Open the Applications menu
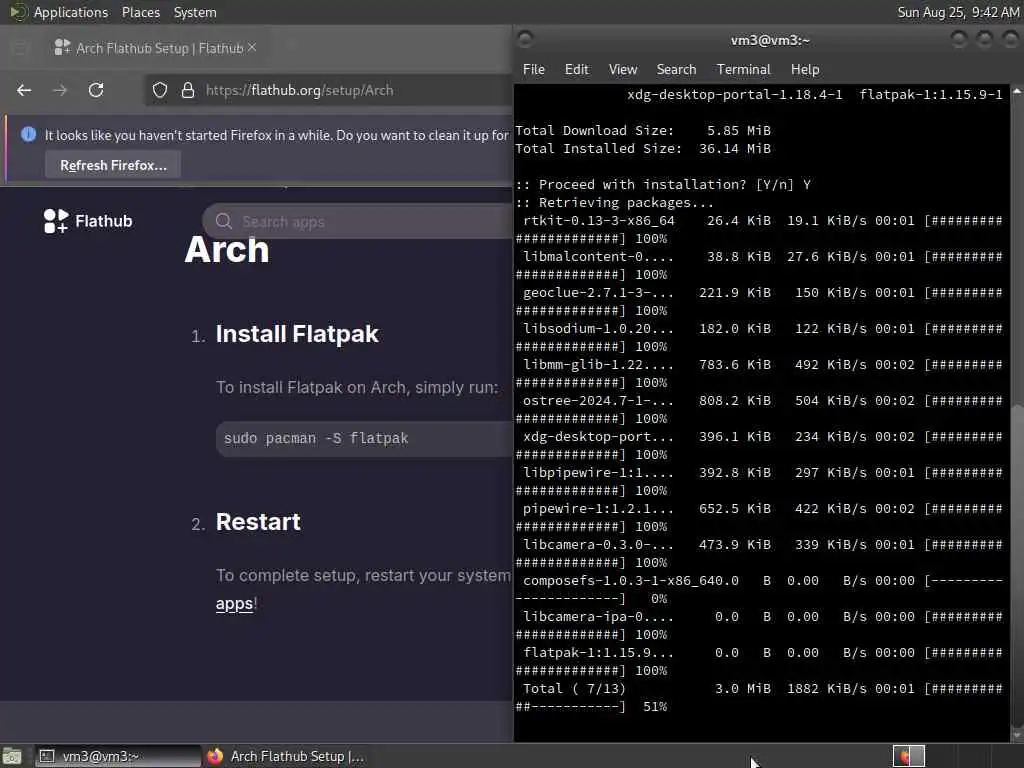The width and height of the screenshot is (1024, 768). click(71, 12)
